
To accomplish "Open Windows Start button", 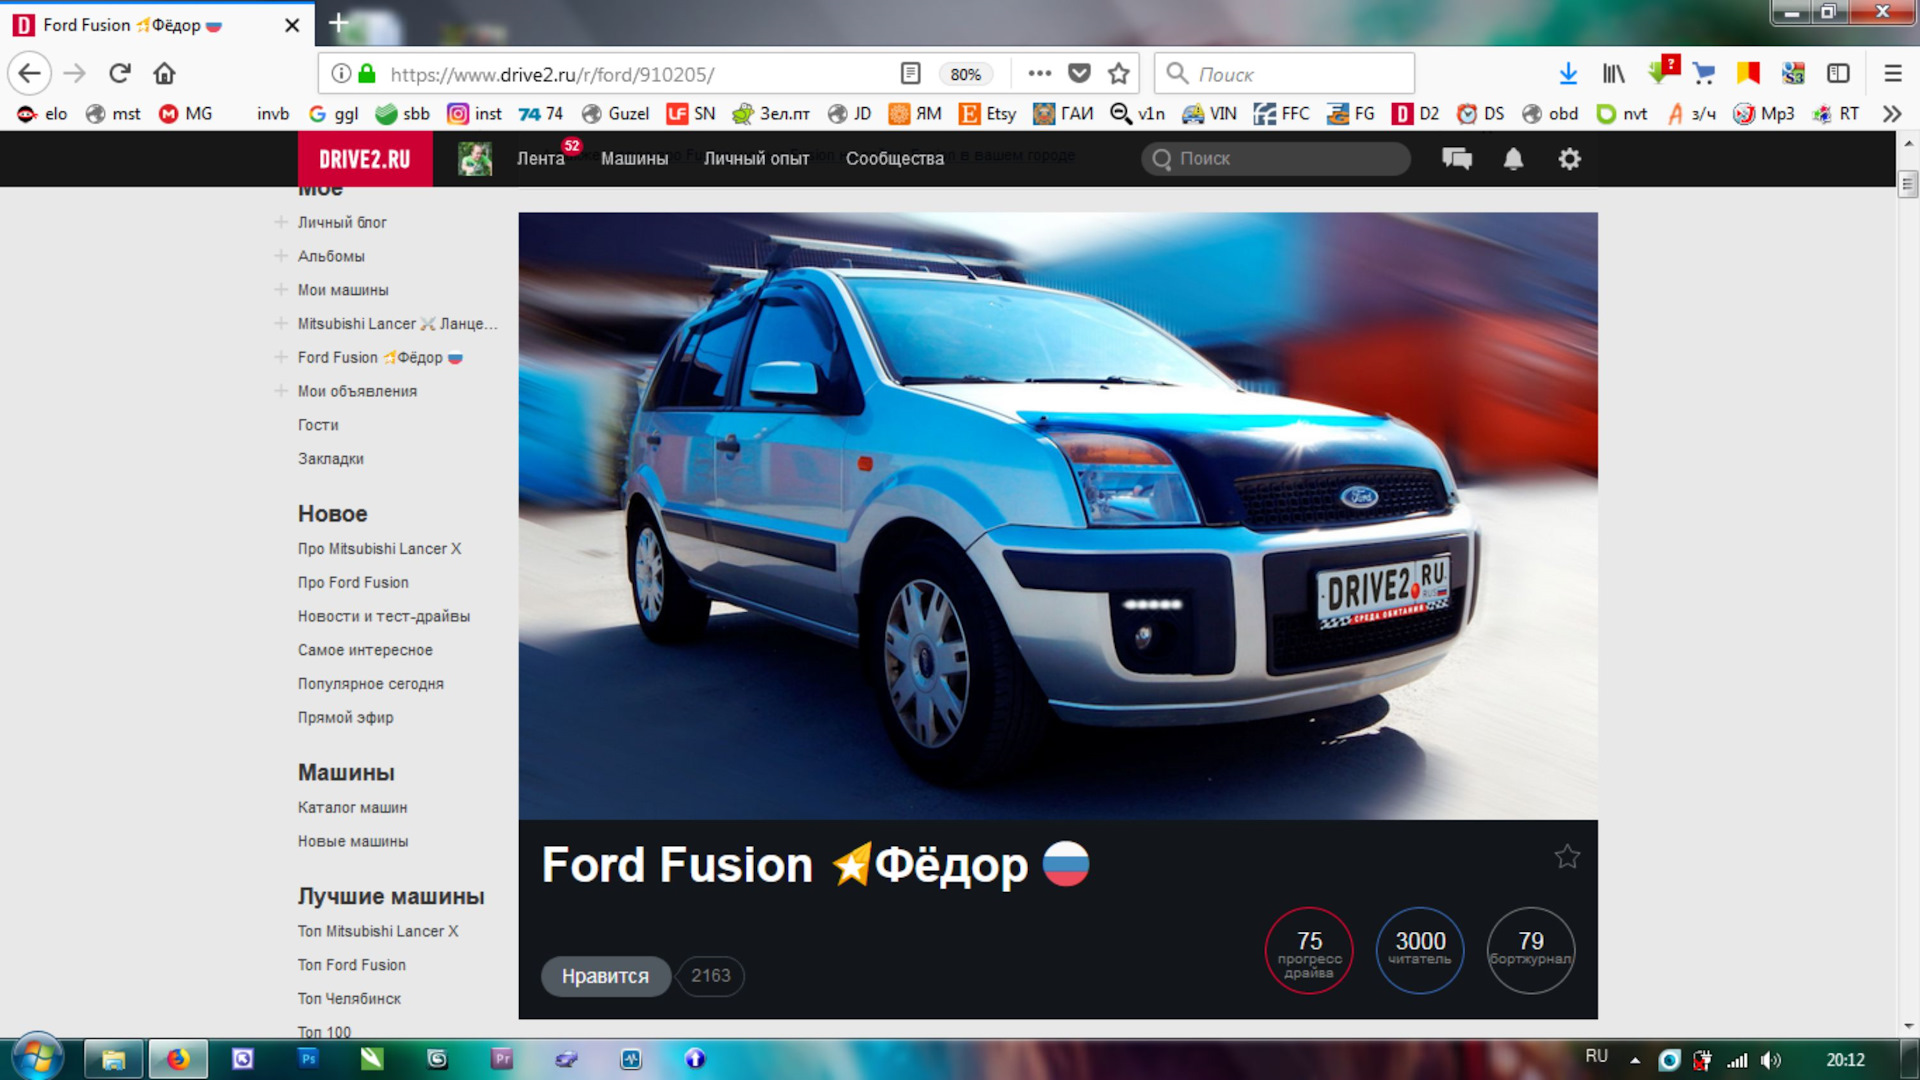I will [x=37, y=1058].
